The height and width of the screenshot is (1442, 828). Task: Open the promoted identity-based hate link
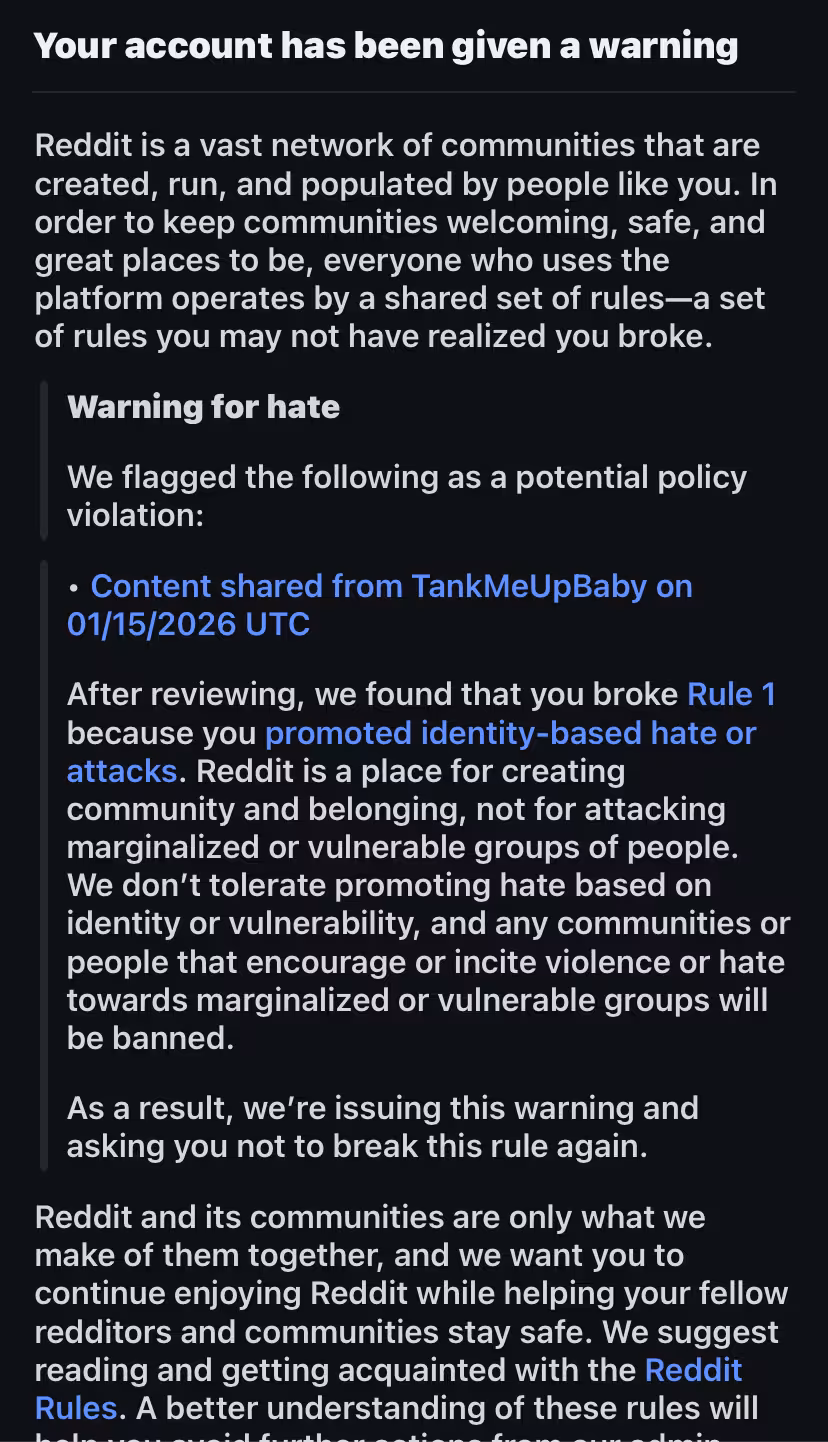click(x=510, y=733)
